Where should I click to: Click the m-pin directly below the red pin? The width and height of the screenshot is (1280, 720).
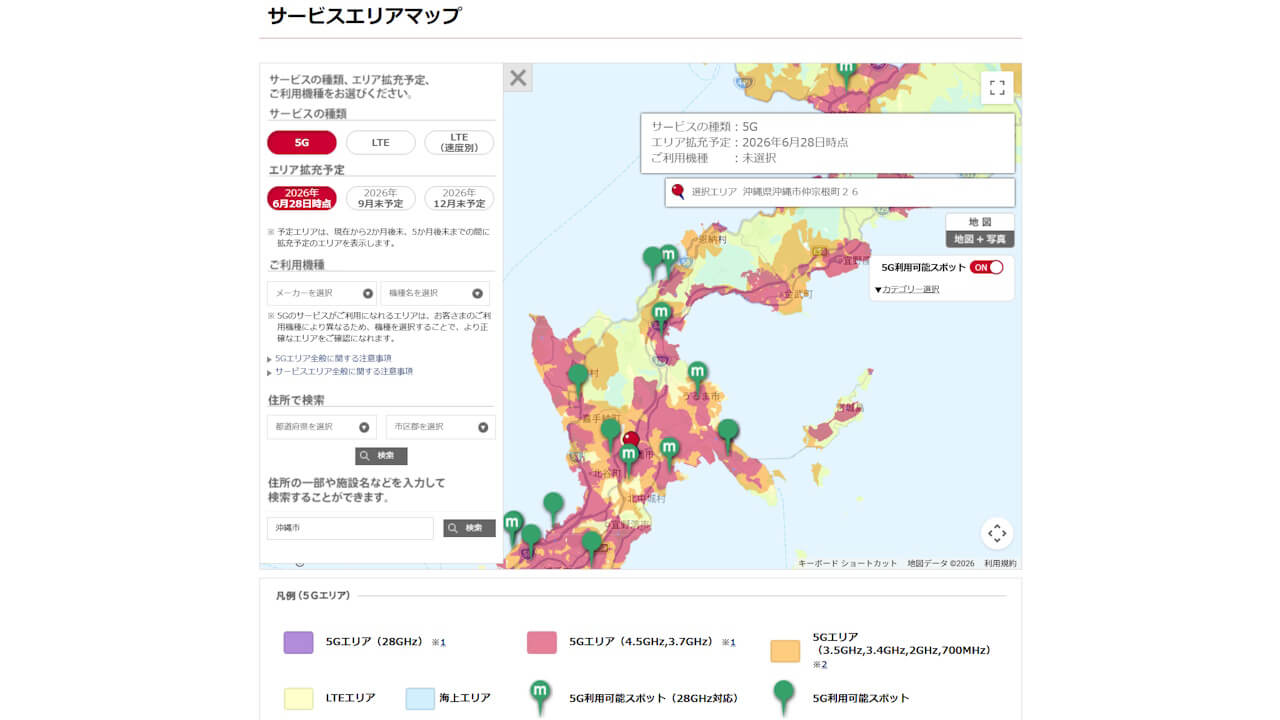[628, 458]
